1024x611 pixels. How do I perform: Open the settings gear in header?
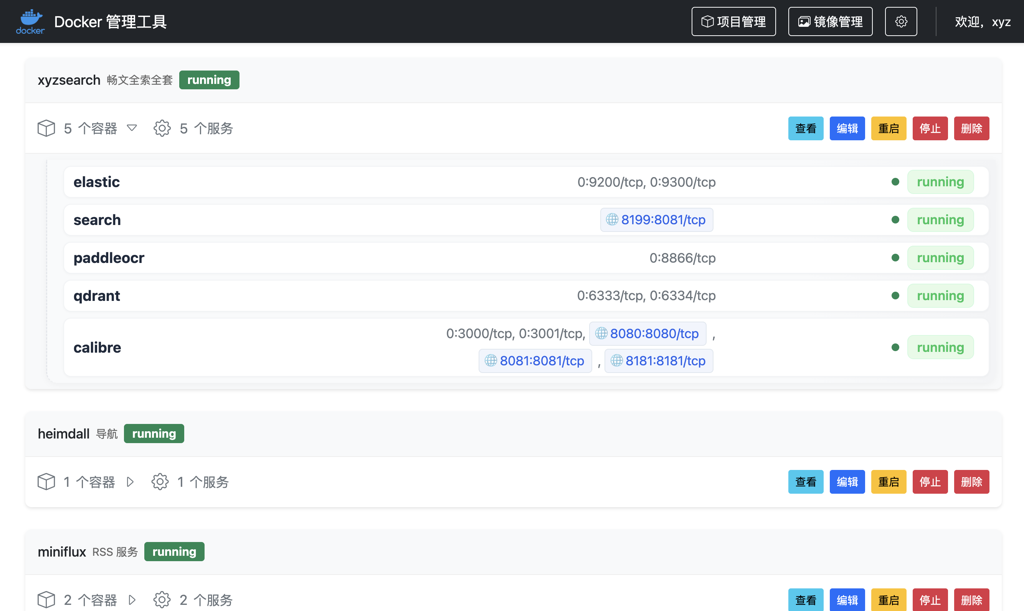click(901, 22)
